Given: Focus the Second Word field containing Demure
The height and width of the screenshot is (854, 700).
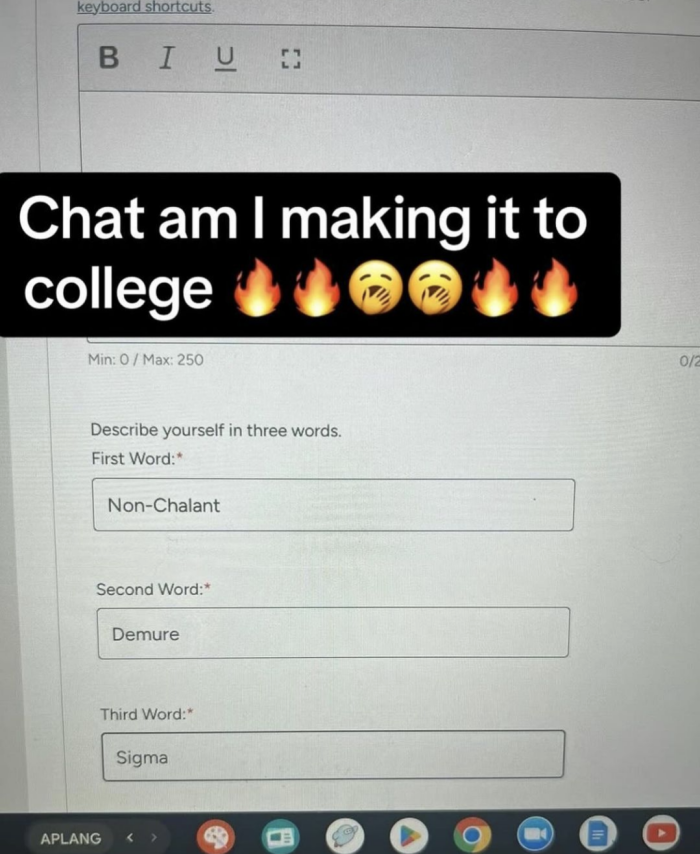Looking at the screenshot, I should (333, 633).
